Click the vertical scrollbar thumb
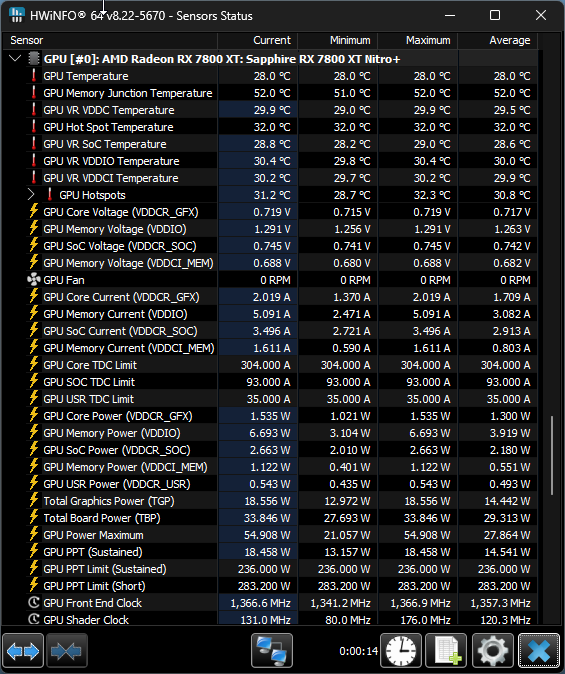 (x=552, y=455)
